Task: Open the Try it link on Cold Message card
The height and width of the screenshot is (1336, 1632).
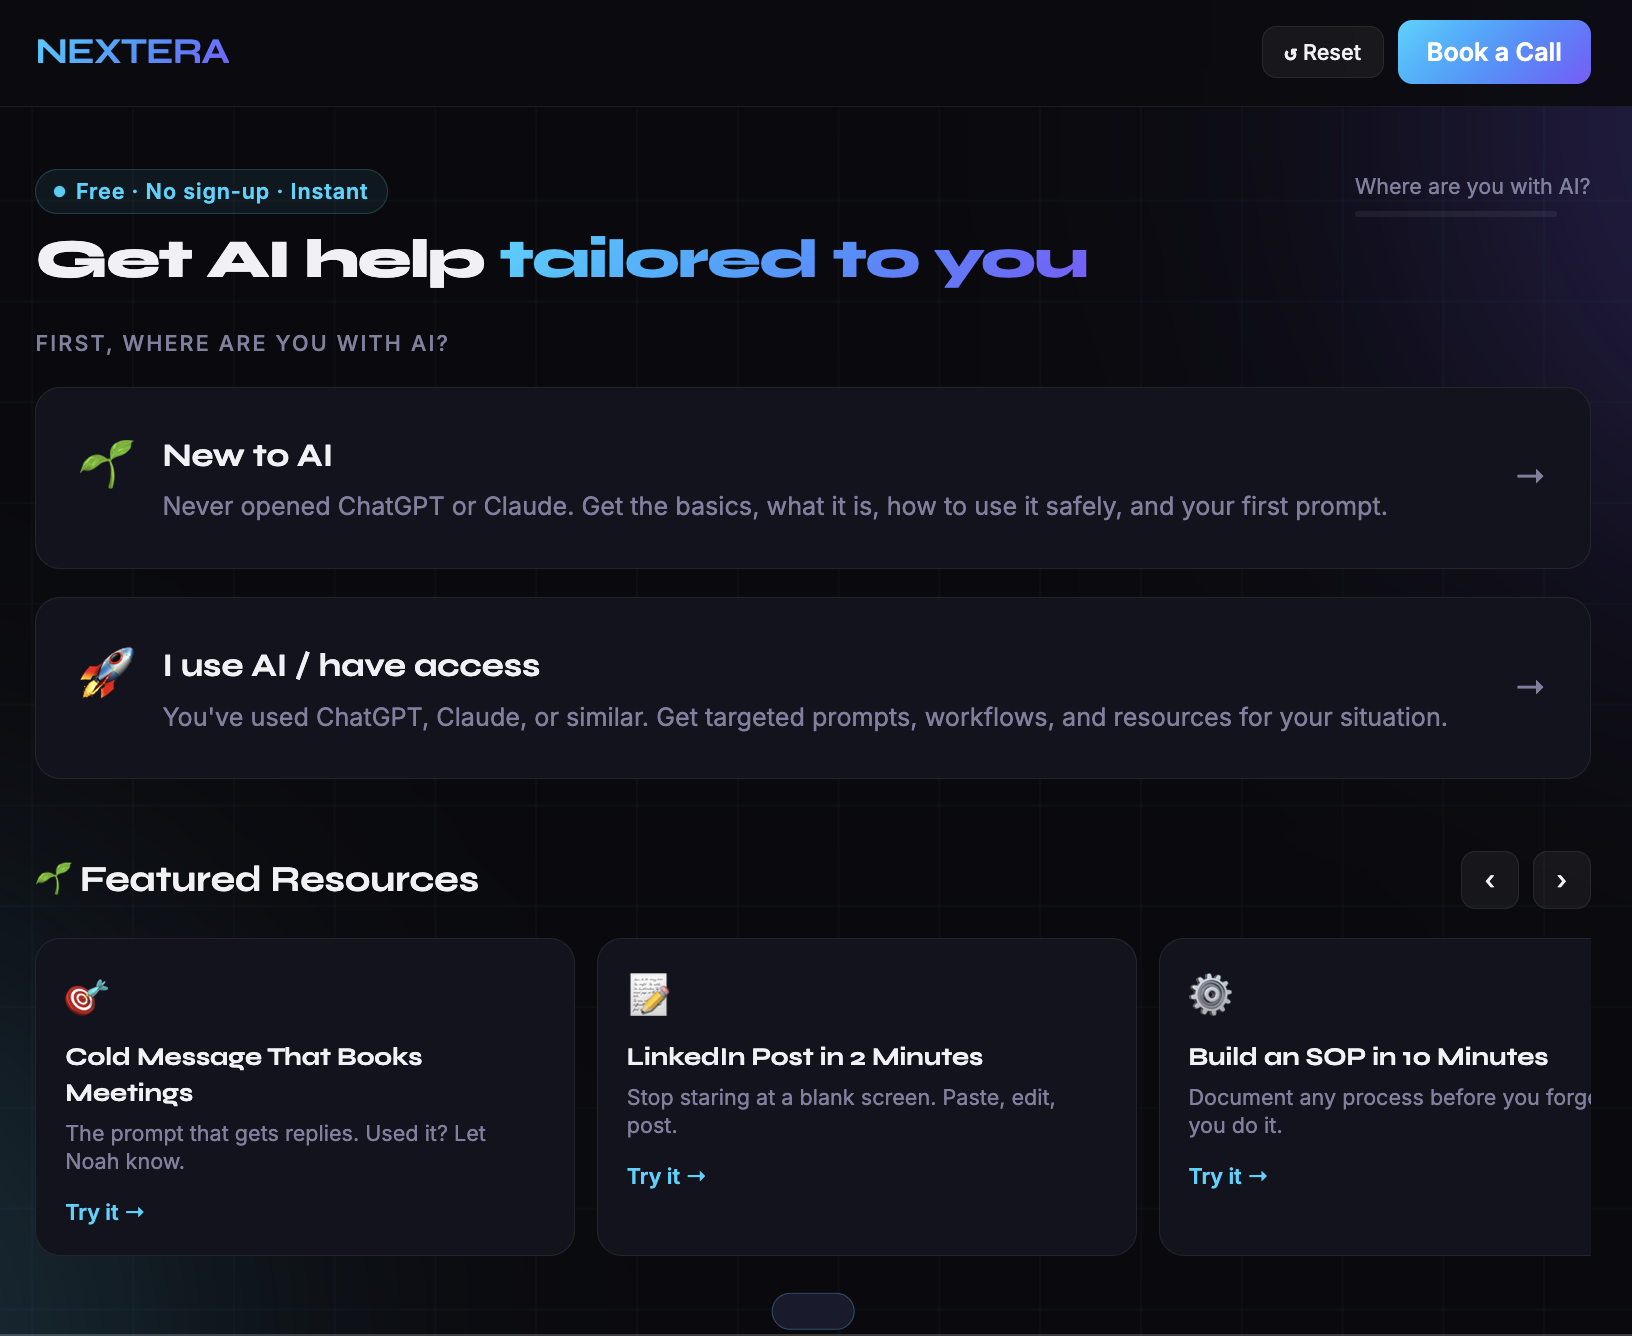Action: pyautogui.click(x=104, y=1211)
